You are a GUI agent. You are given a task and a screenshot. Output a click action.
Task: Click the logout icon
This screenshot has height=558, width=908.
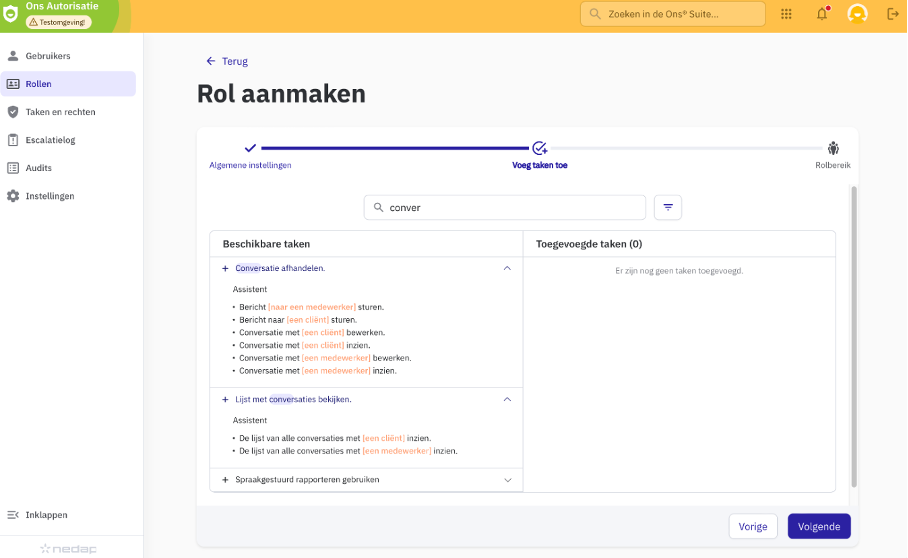893,14
